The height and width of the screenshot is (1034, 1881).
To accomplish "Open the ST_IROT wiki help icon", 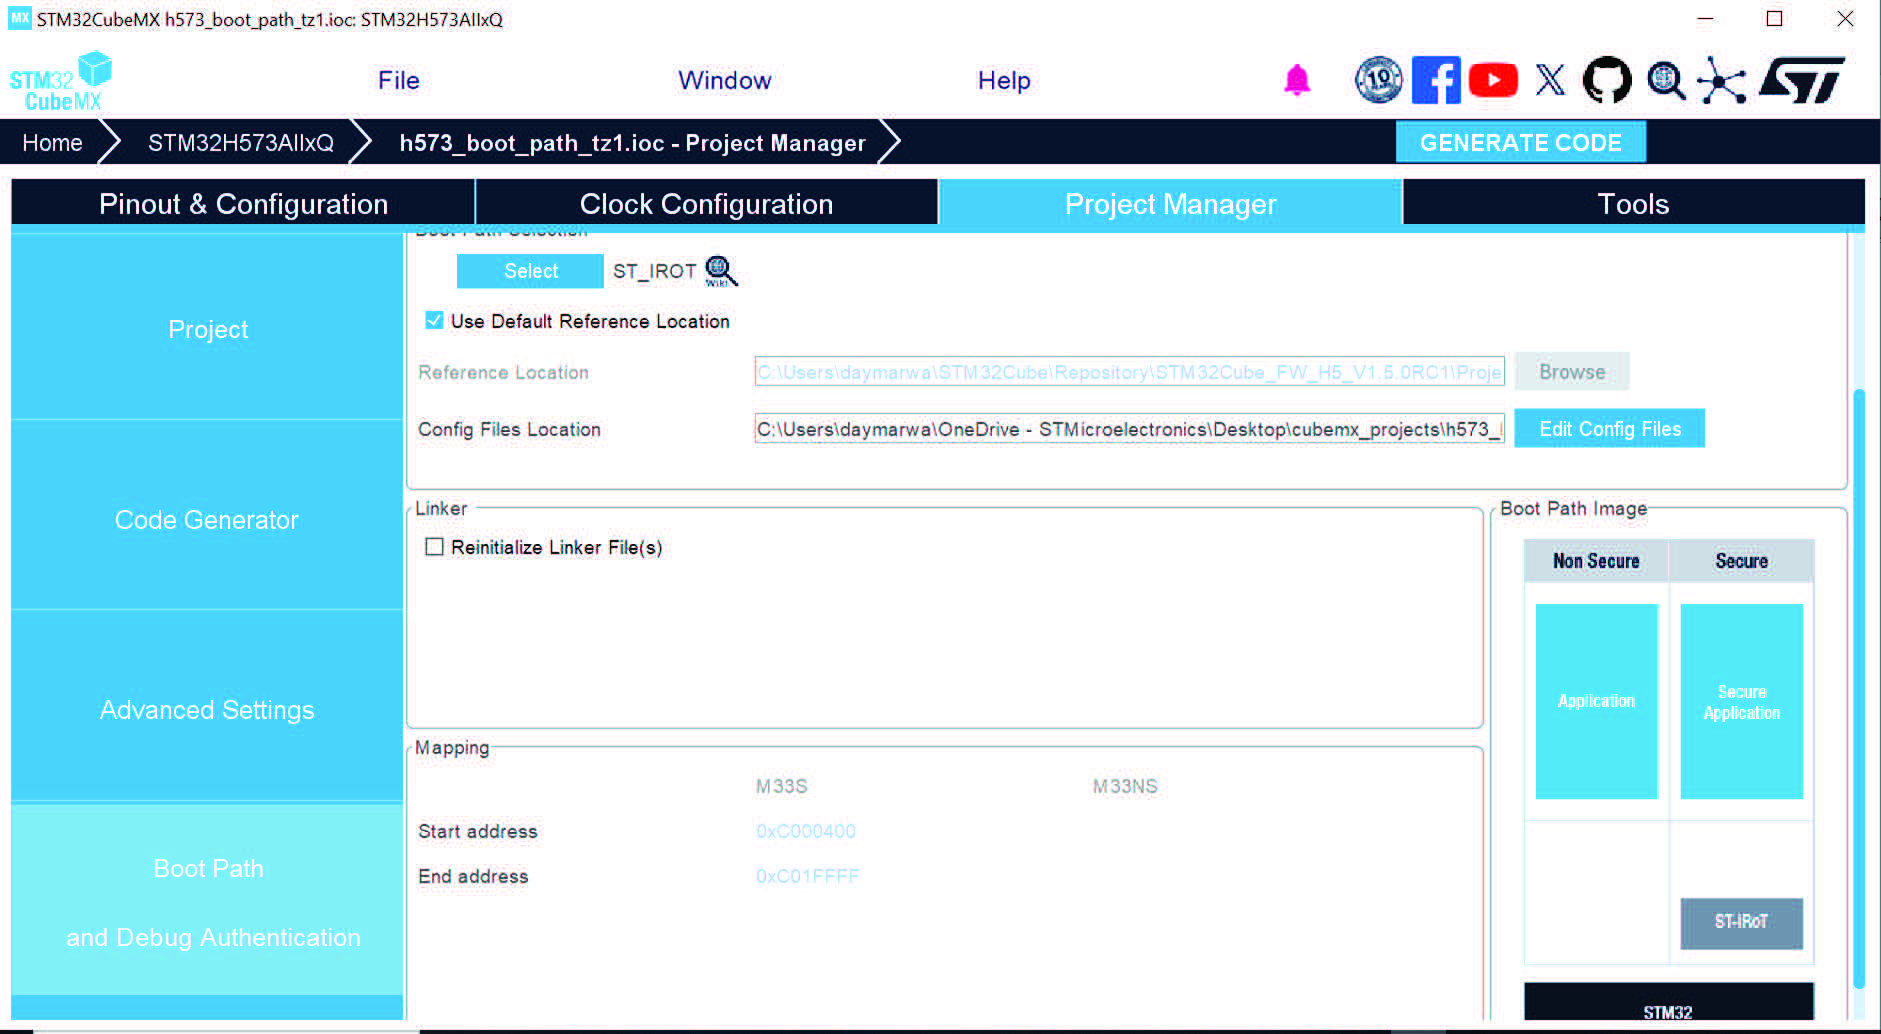I will [x=721, y=271].
